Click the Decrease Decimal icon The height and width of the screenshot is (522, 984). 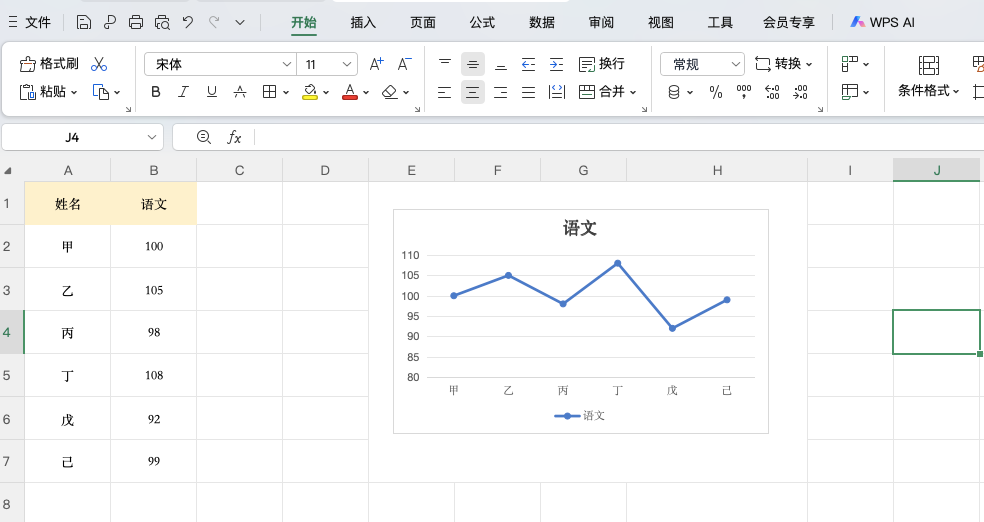point(800,92)
